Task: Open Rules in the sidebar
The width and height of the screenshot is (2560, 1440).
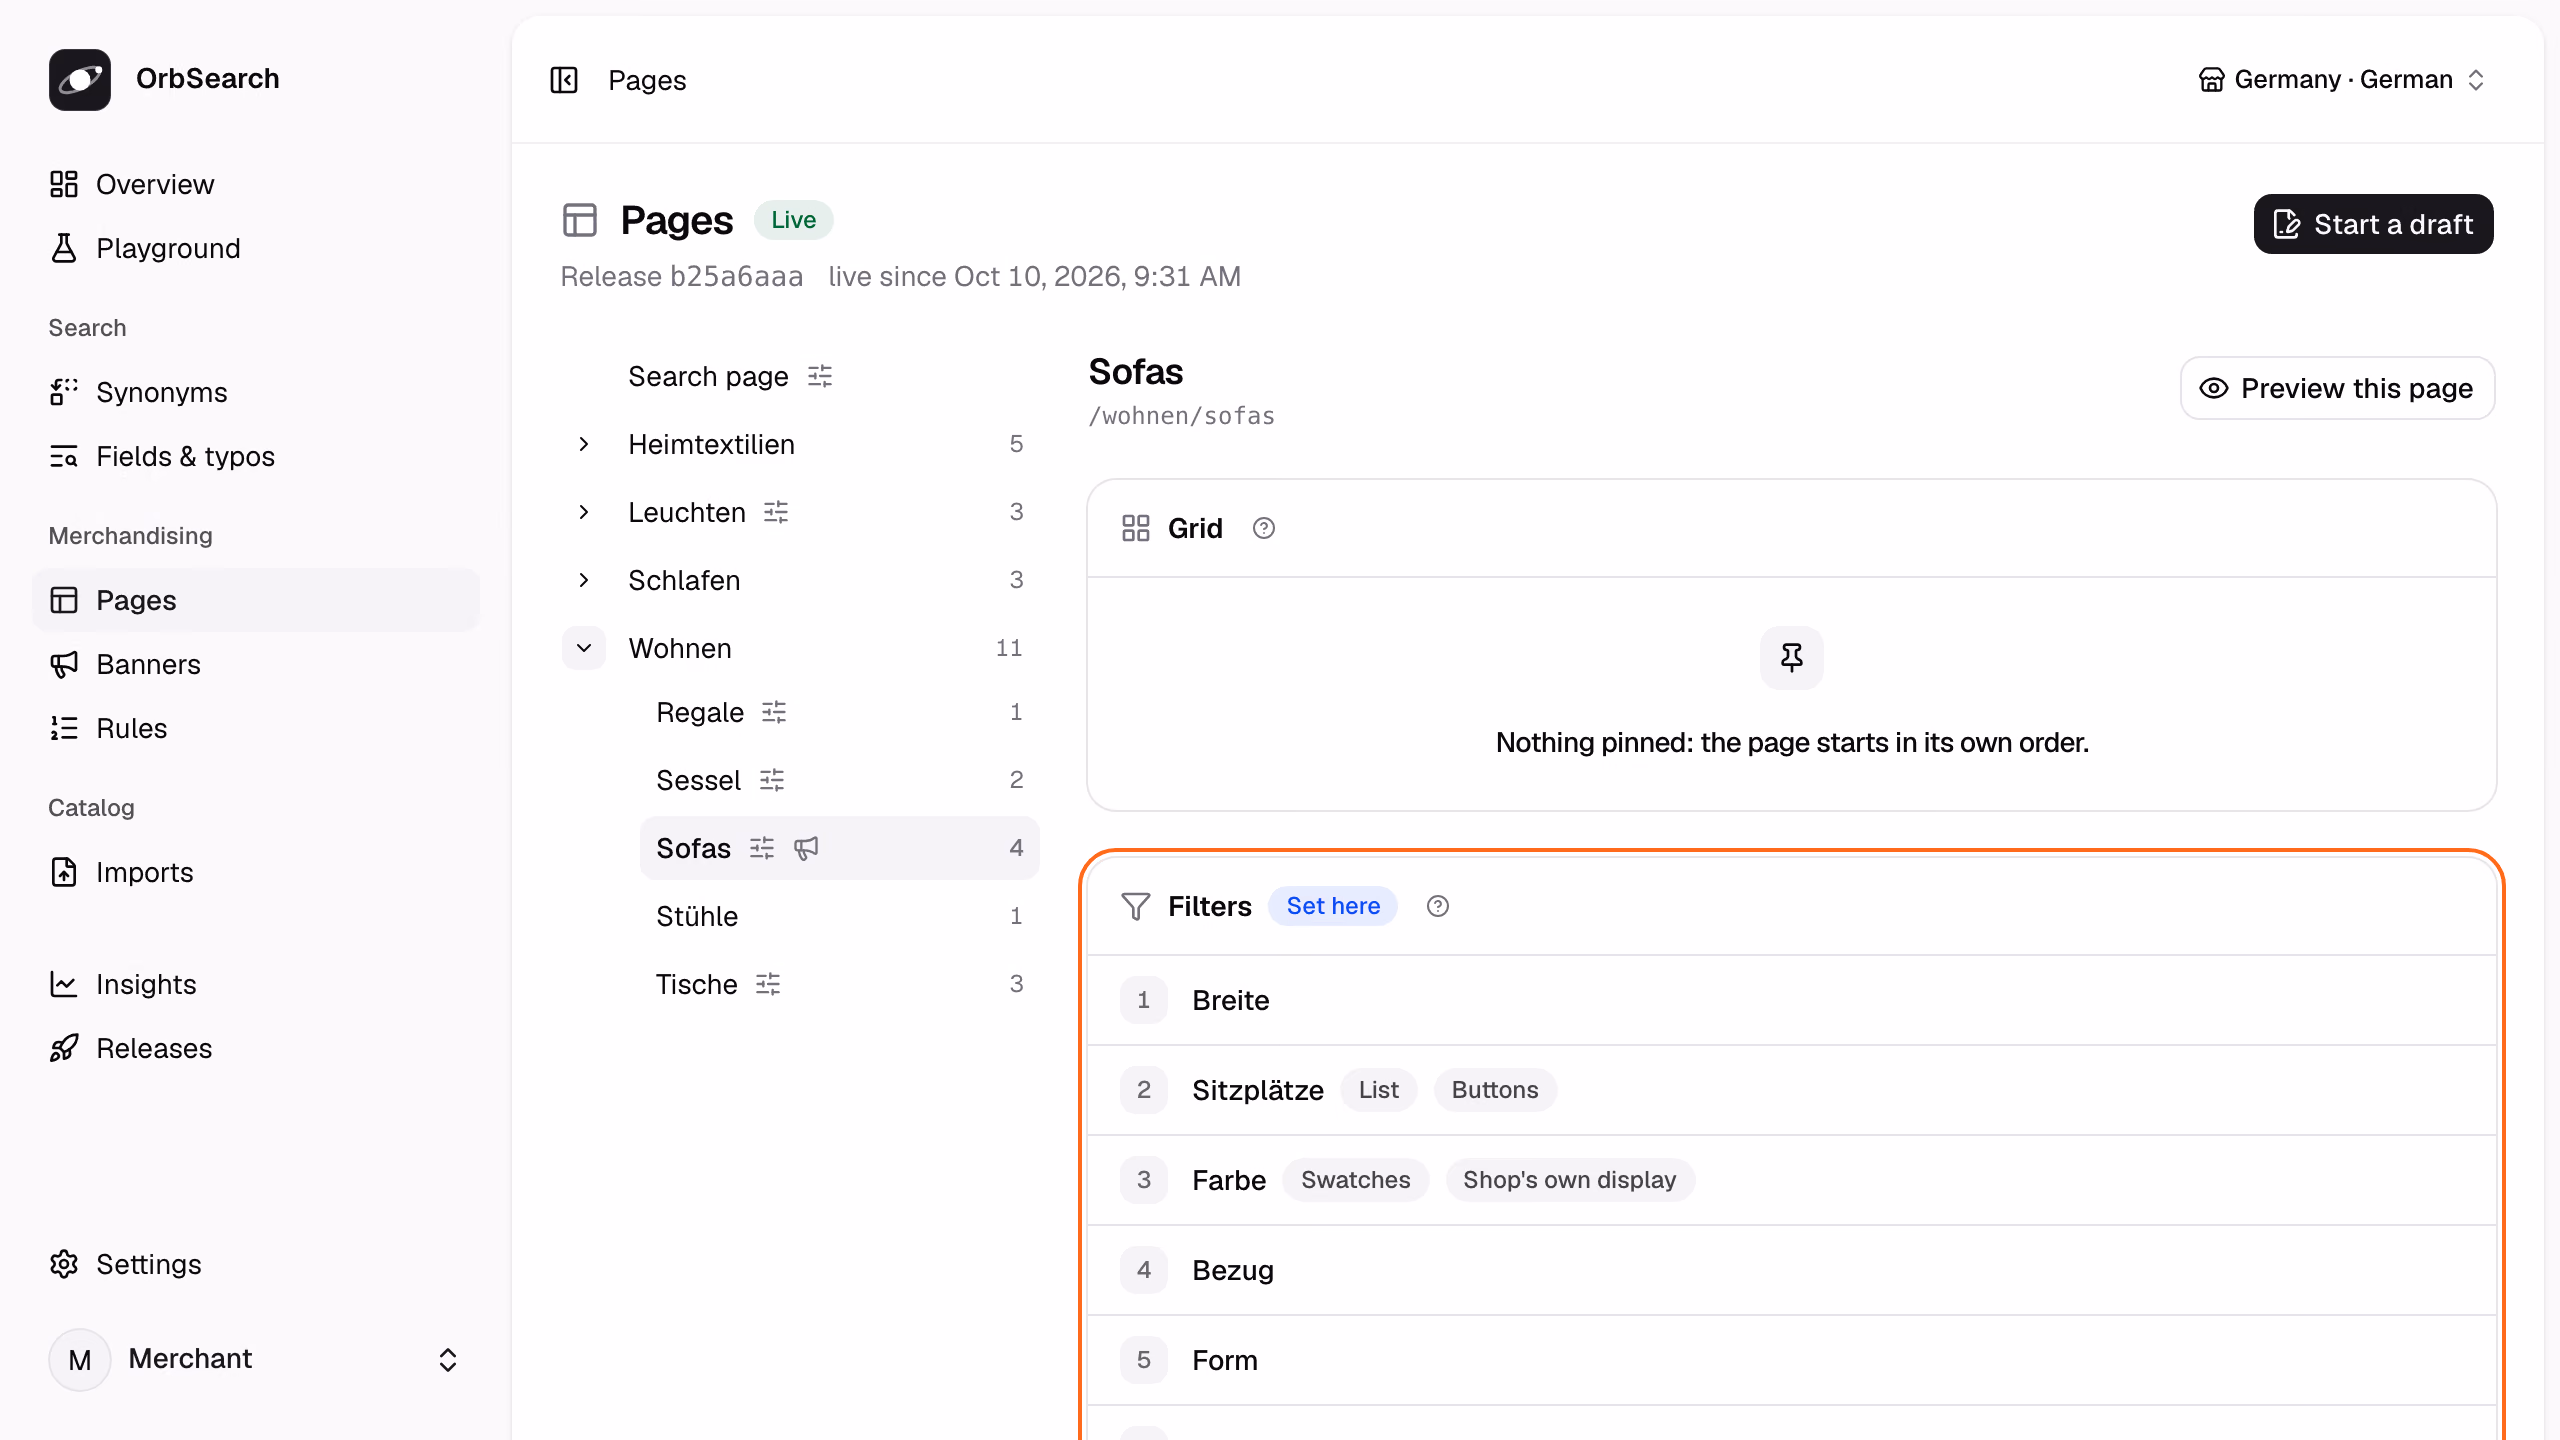Action: 256,728
